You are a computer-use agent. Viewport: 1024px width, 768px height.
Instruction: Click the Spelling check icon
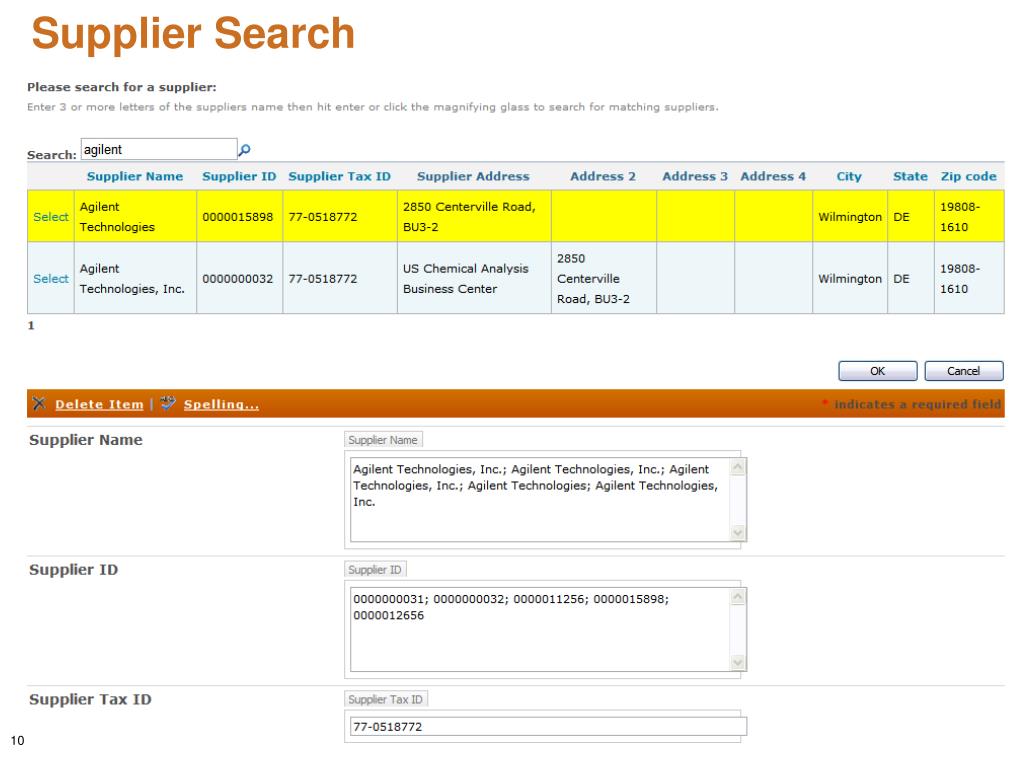click(168, 403)
